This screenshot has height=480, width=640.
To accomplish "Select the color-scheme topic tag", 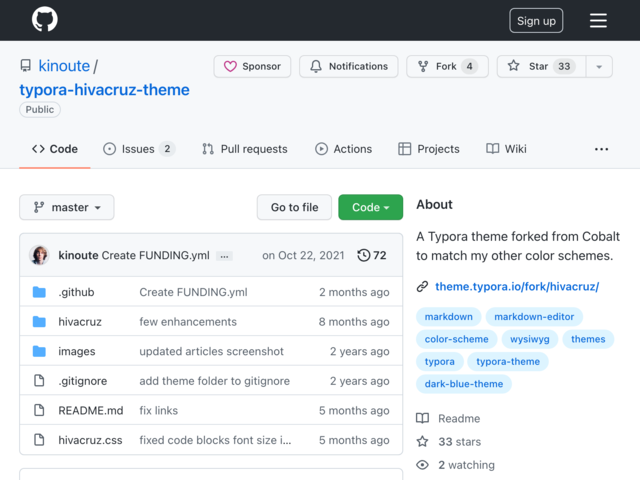I will [x=456, y=339].
